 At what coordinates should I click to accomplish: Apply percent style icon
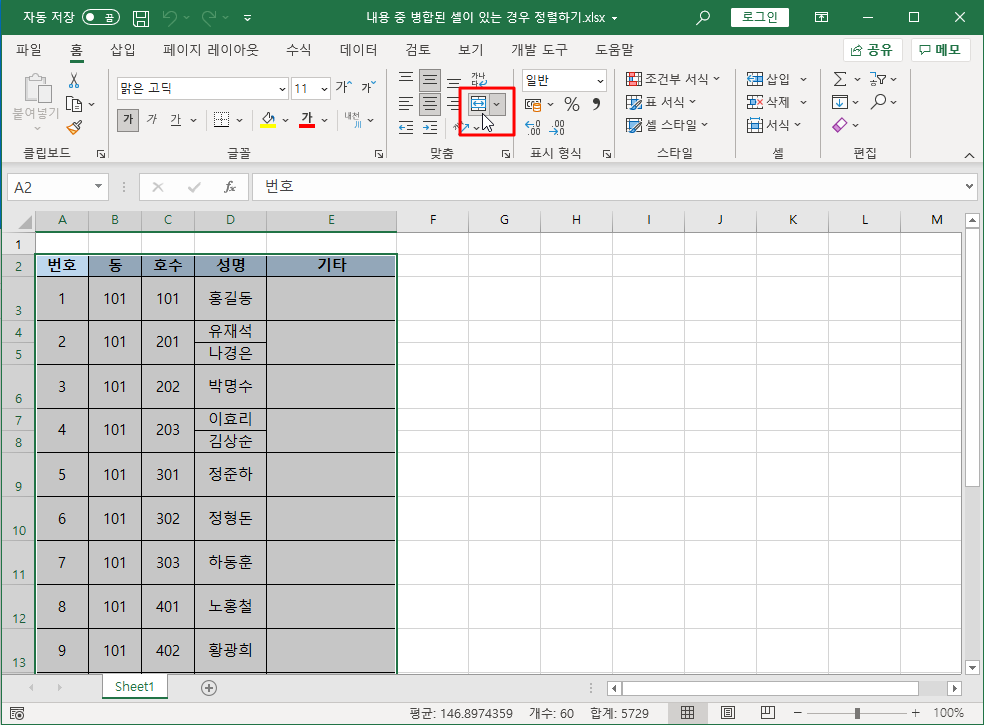pyautogui.click(x=572, y=104)
